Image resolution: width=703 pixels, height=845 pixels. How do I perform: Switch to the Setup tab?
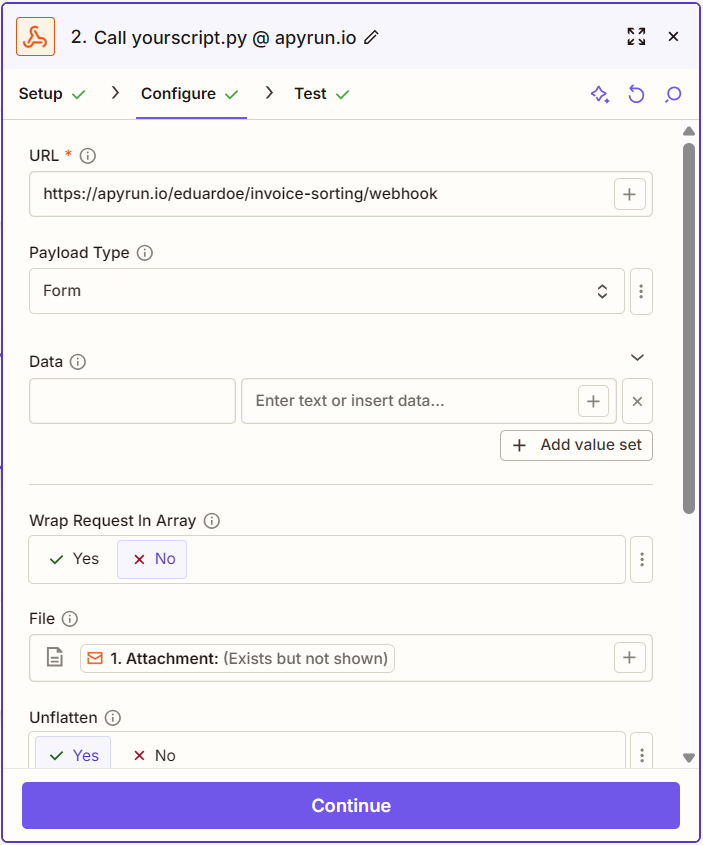click(x=41, y=93)
